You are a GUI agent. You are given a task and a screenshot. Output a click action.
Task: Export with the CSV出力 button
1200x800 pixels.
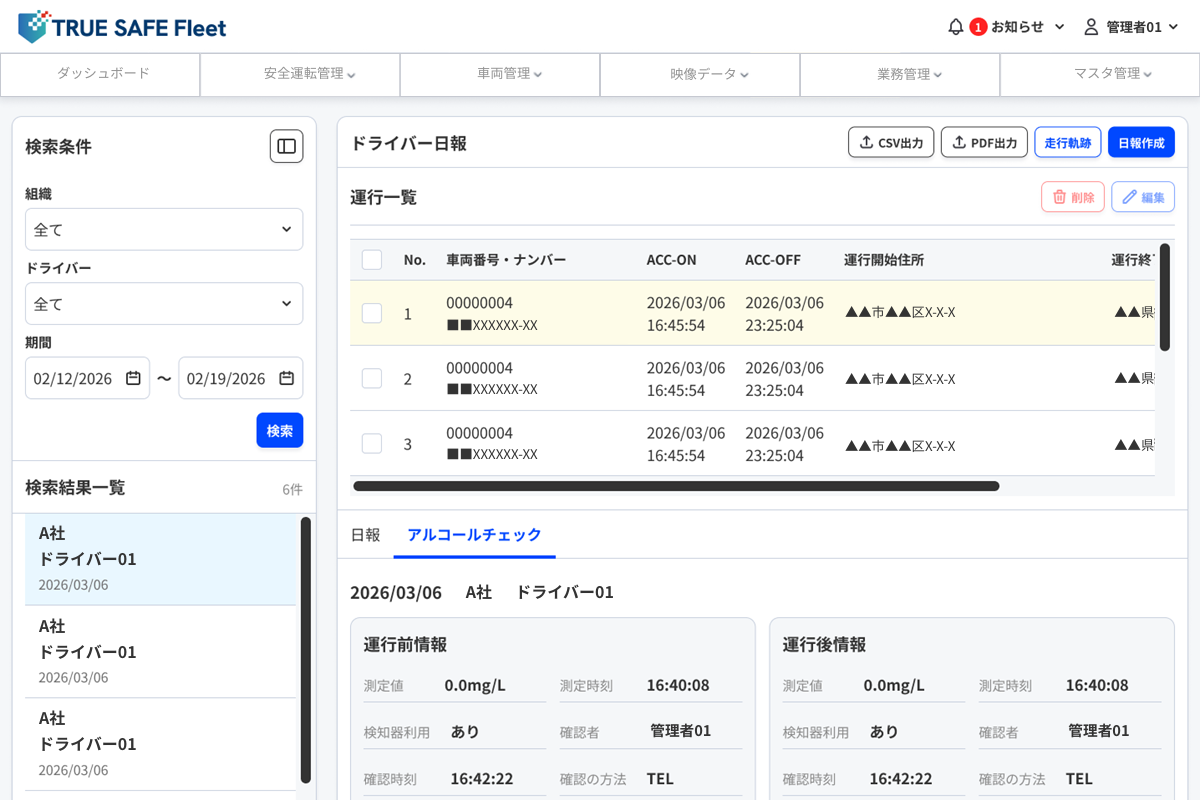891,142
